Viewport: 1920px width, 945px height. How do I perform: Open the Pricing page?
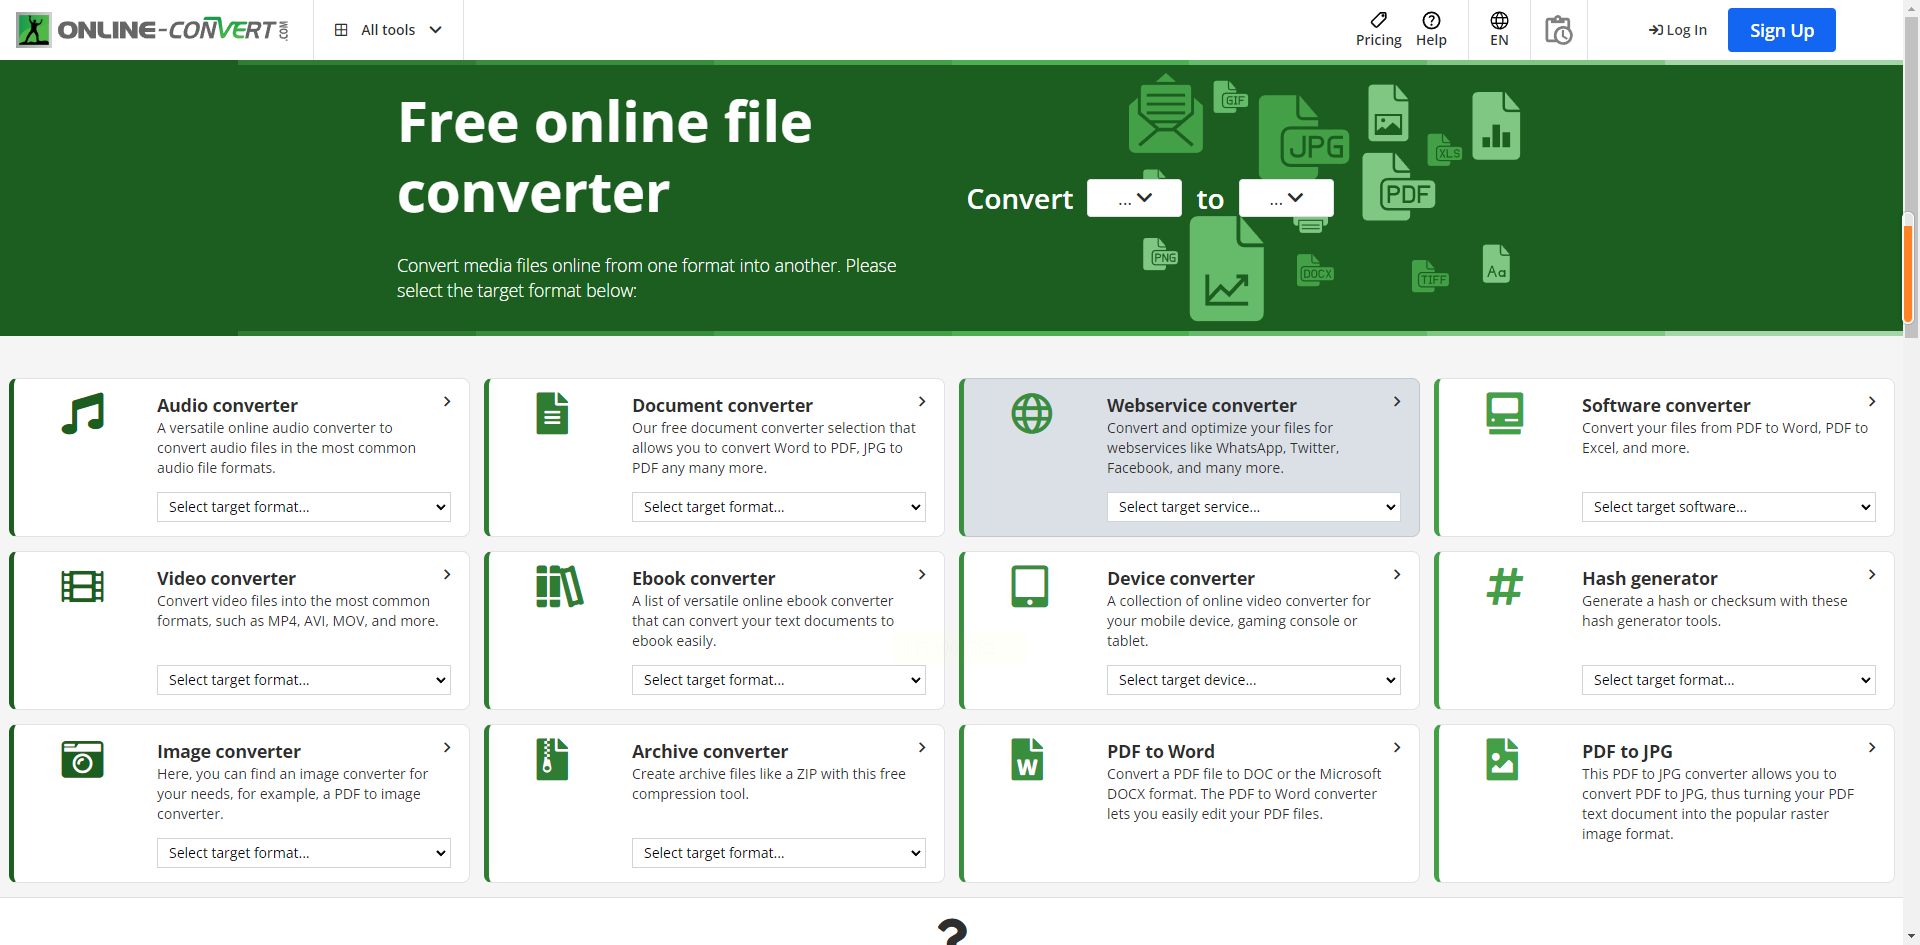[1378, 30]
